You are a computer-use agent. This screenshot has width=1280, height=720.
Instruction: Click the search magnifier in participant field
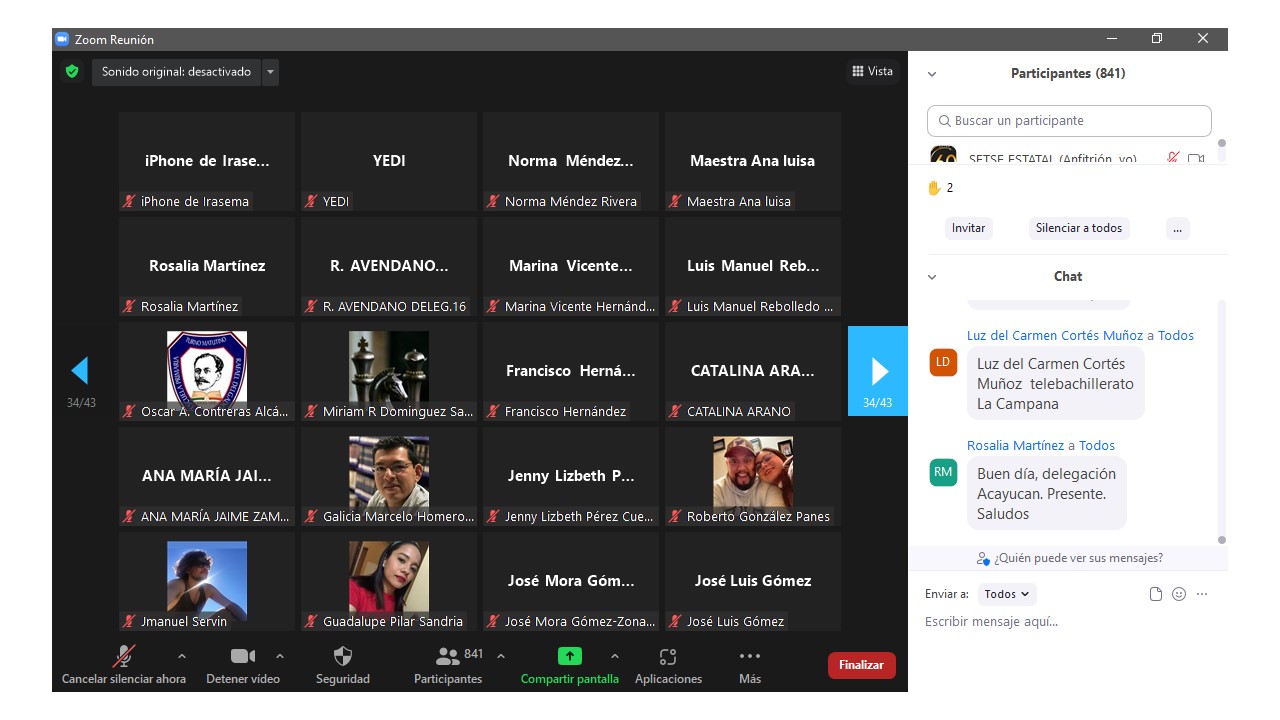pos(944,121)
